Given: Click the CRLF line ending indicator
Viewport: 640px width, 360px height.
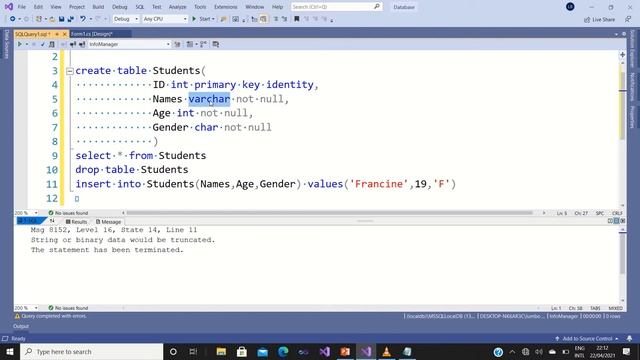Looking at the screenshot, I should [617, 213].
